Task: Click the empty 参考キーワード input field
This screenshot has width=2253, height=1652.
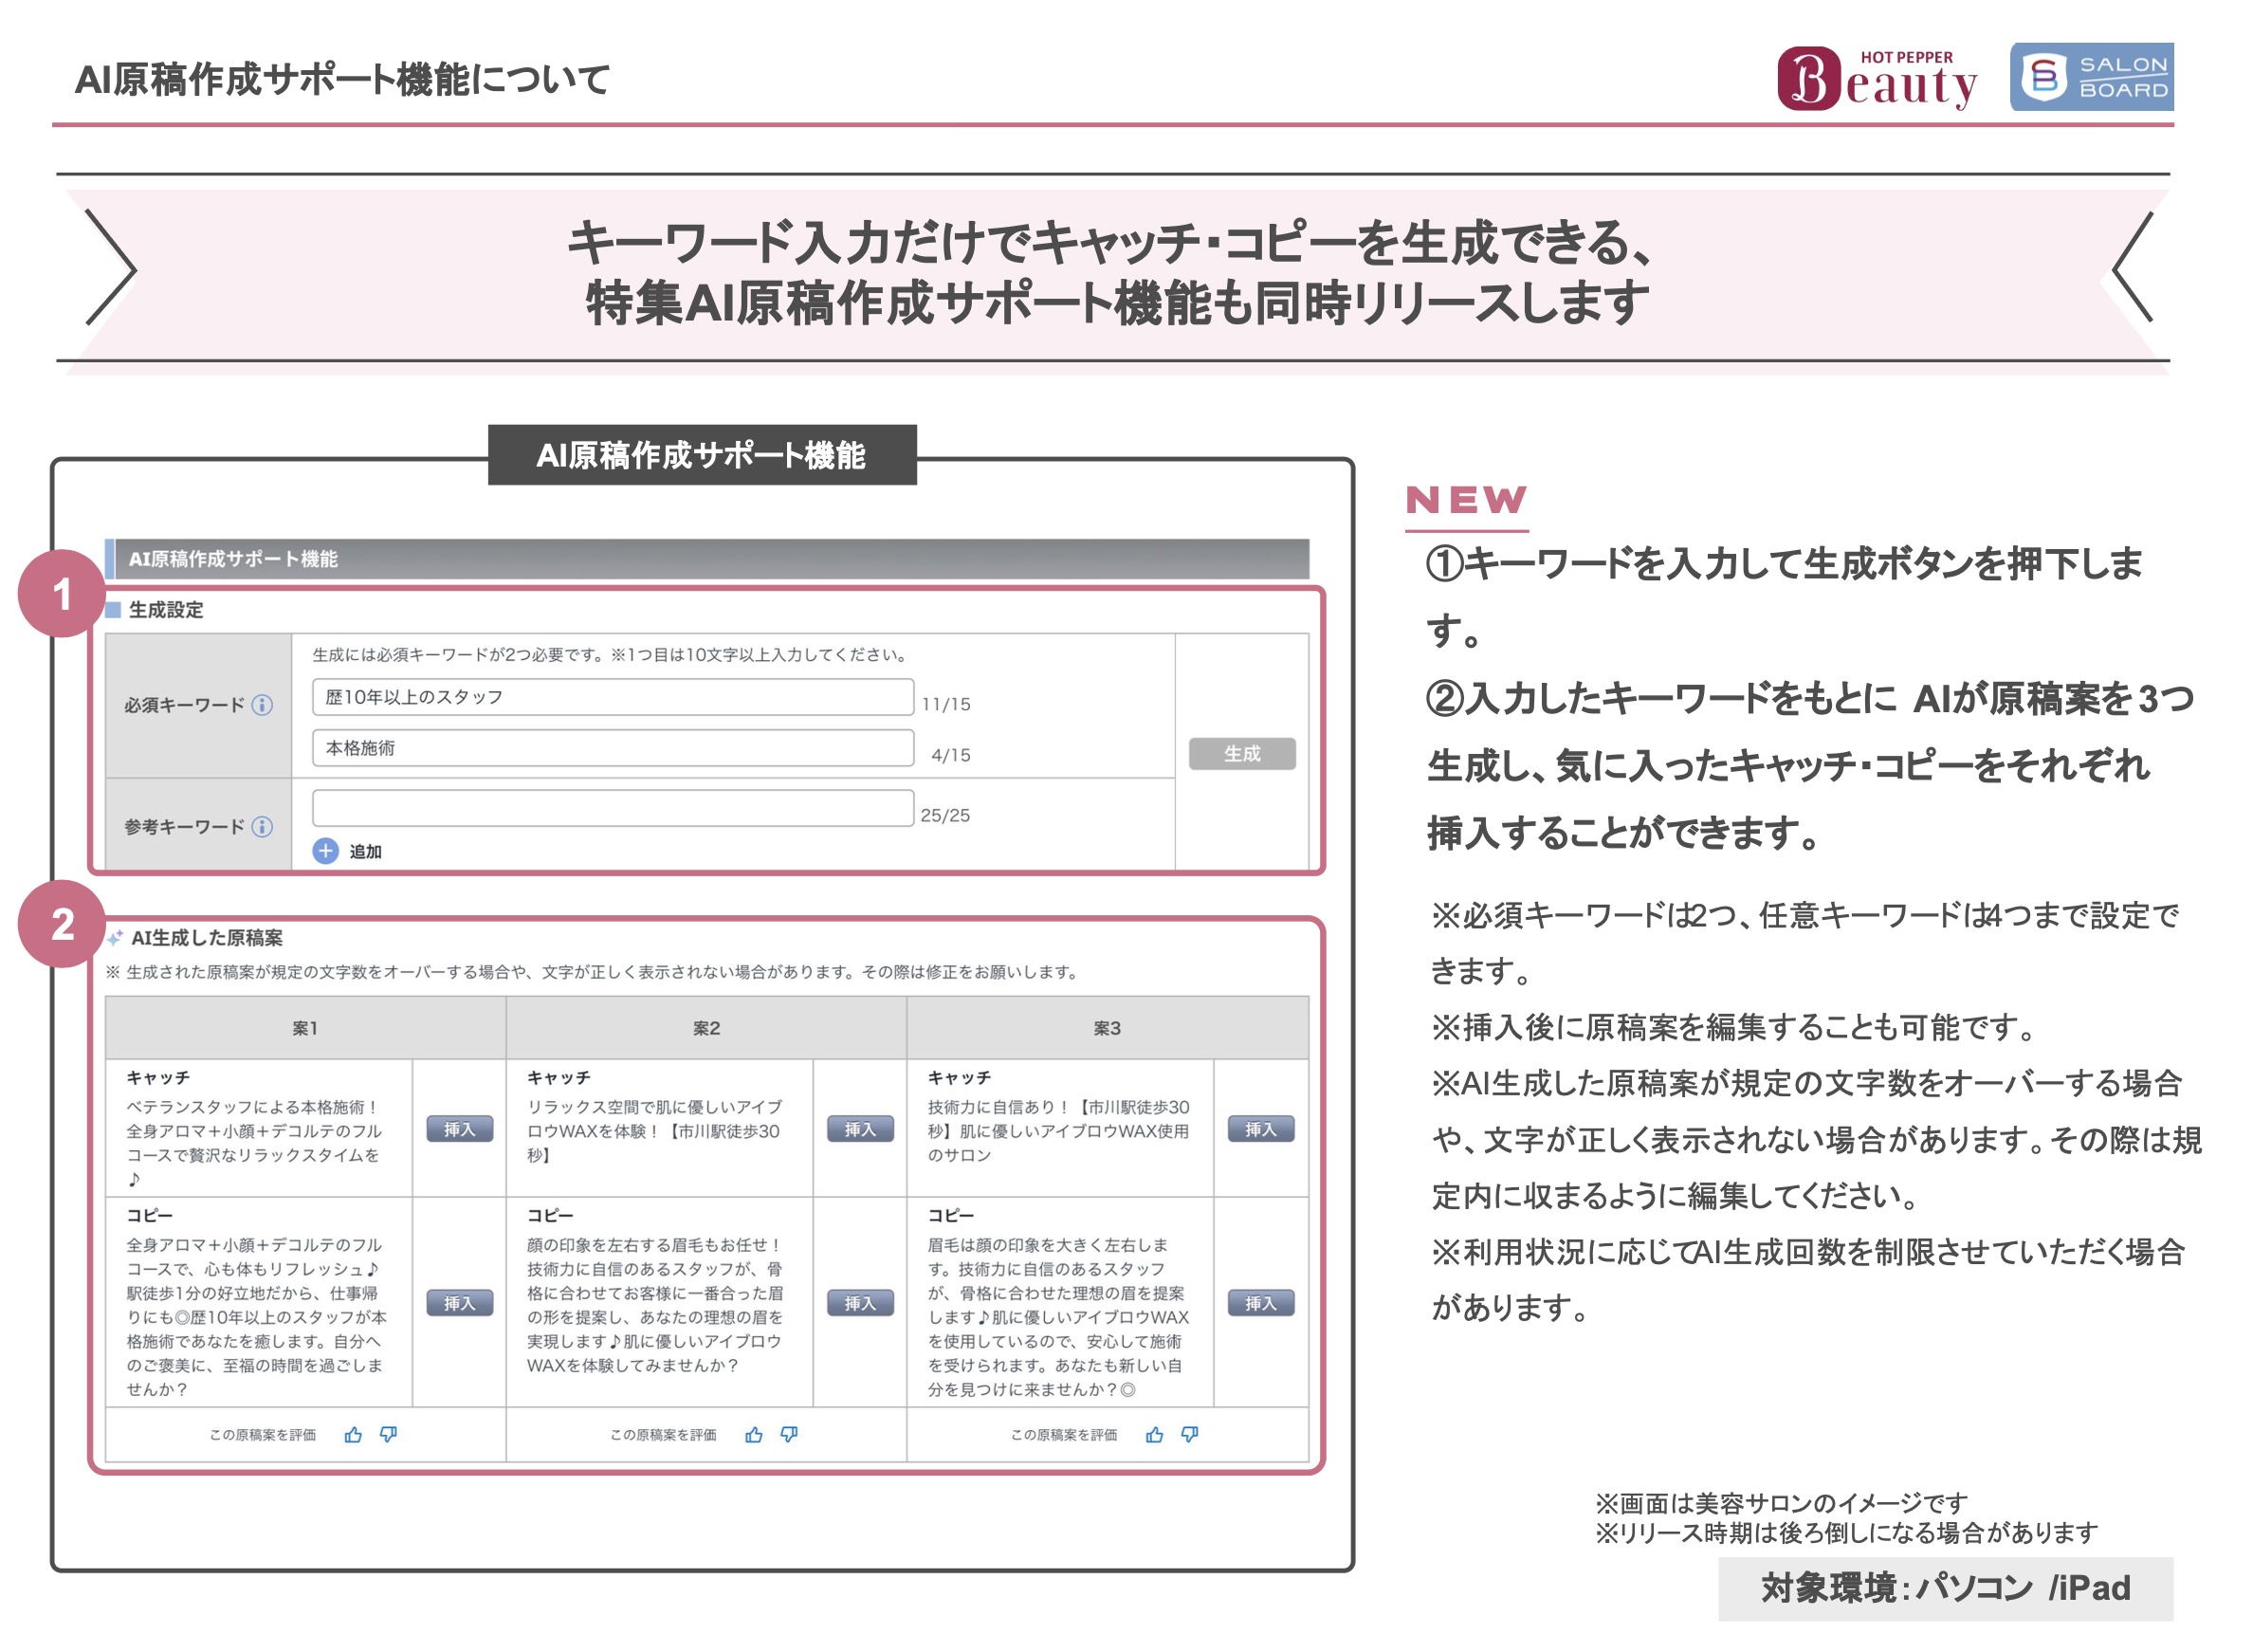Action: tap(612, 808)
